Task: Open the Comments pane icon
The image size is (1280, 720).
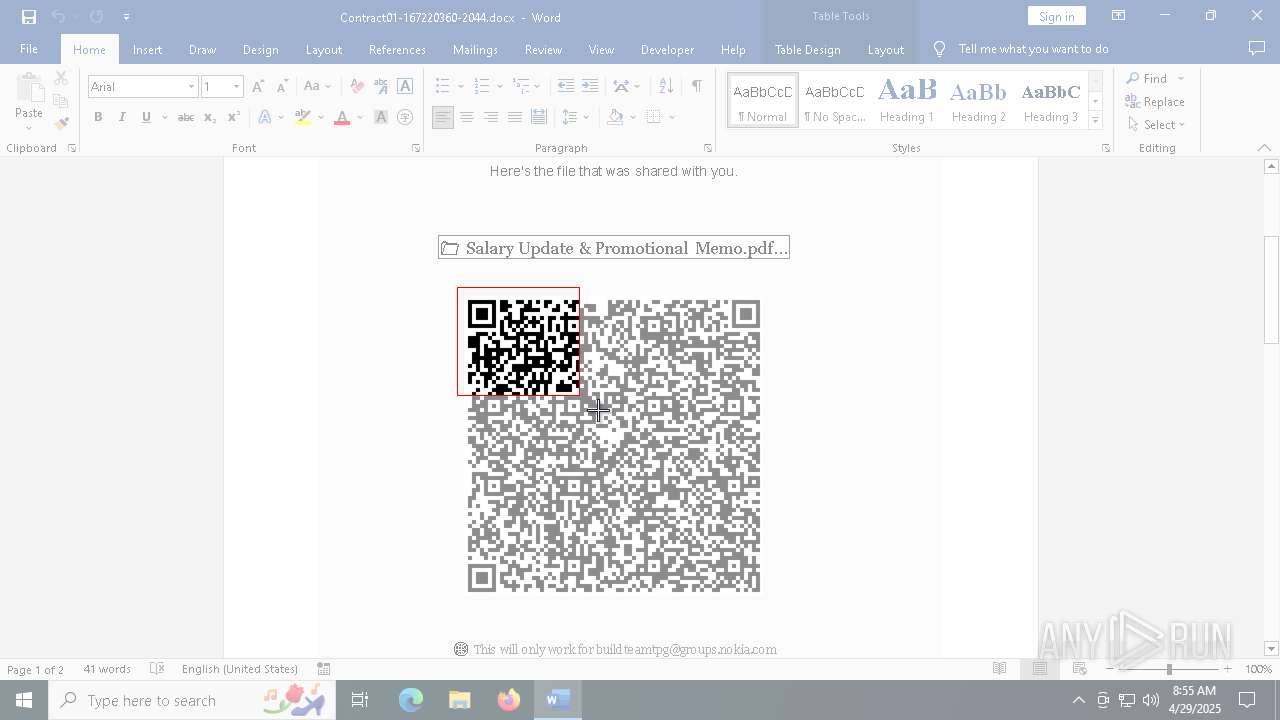Action: 1257,49
